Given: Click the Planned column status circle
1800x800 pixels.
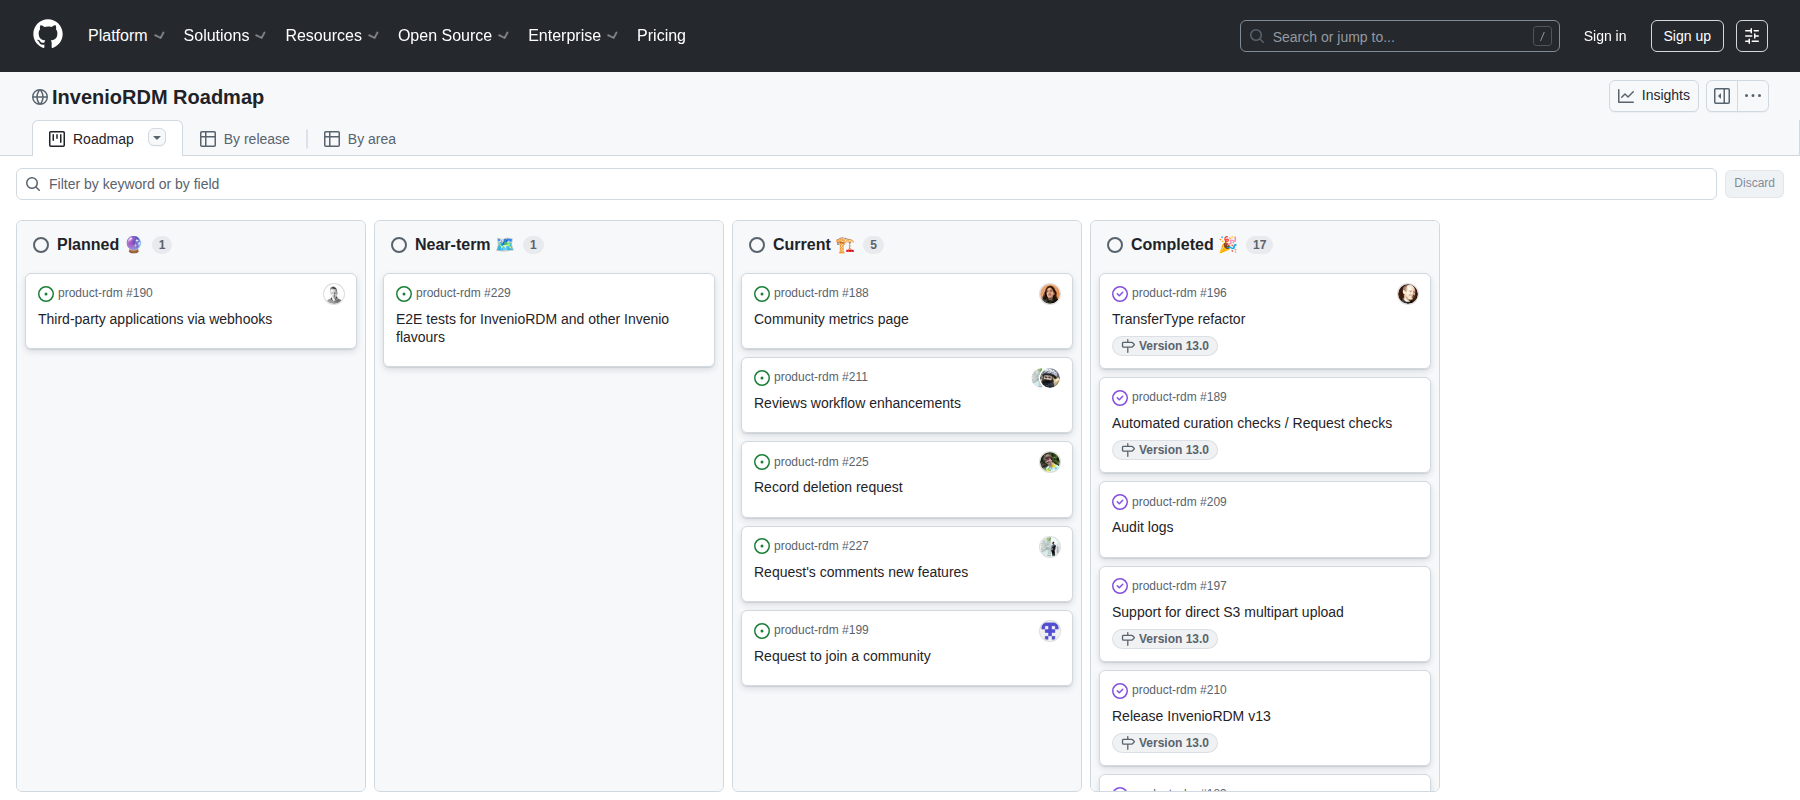Looking at the screenshot, I should pos(41,245).
